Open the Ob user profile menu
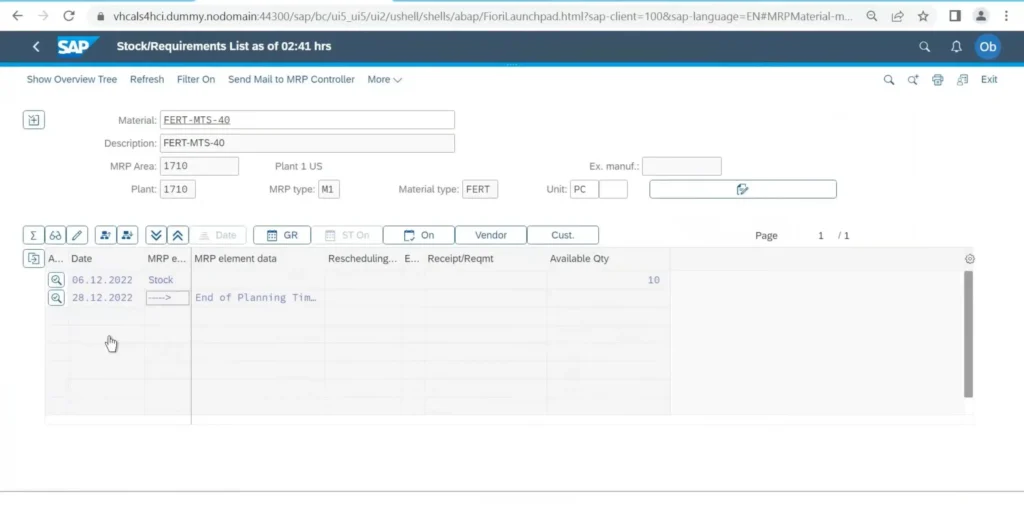Image resolution: width=1024 pixels, height=520 pixels. click(987, 46)
